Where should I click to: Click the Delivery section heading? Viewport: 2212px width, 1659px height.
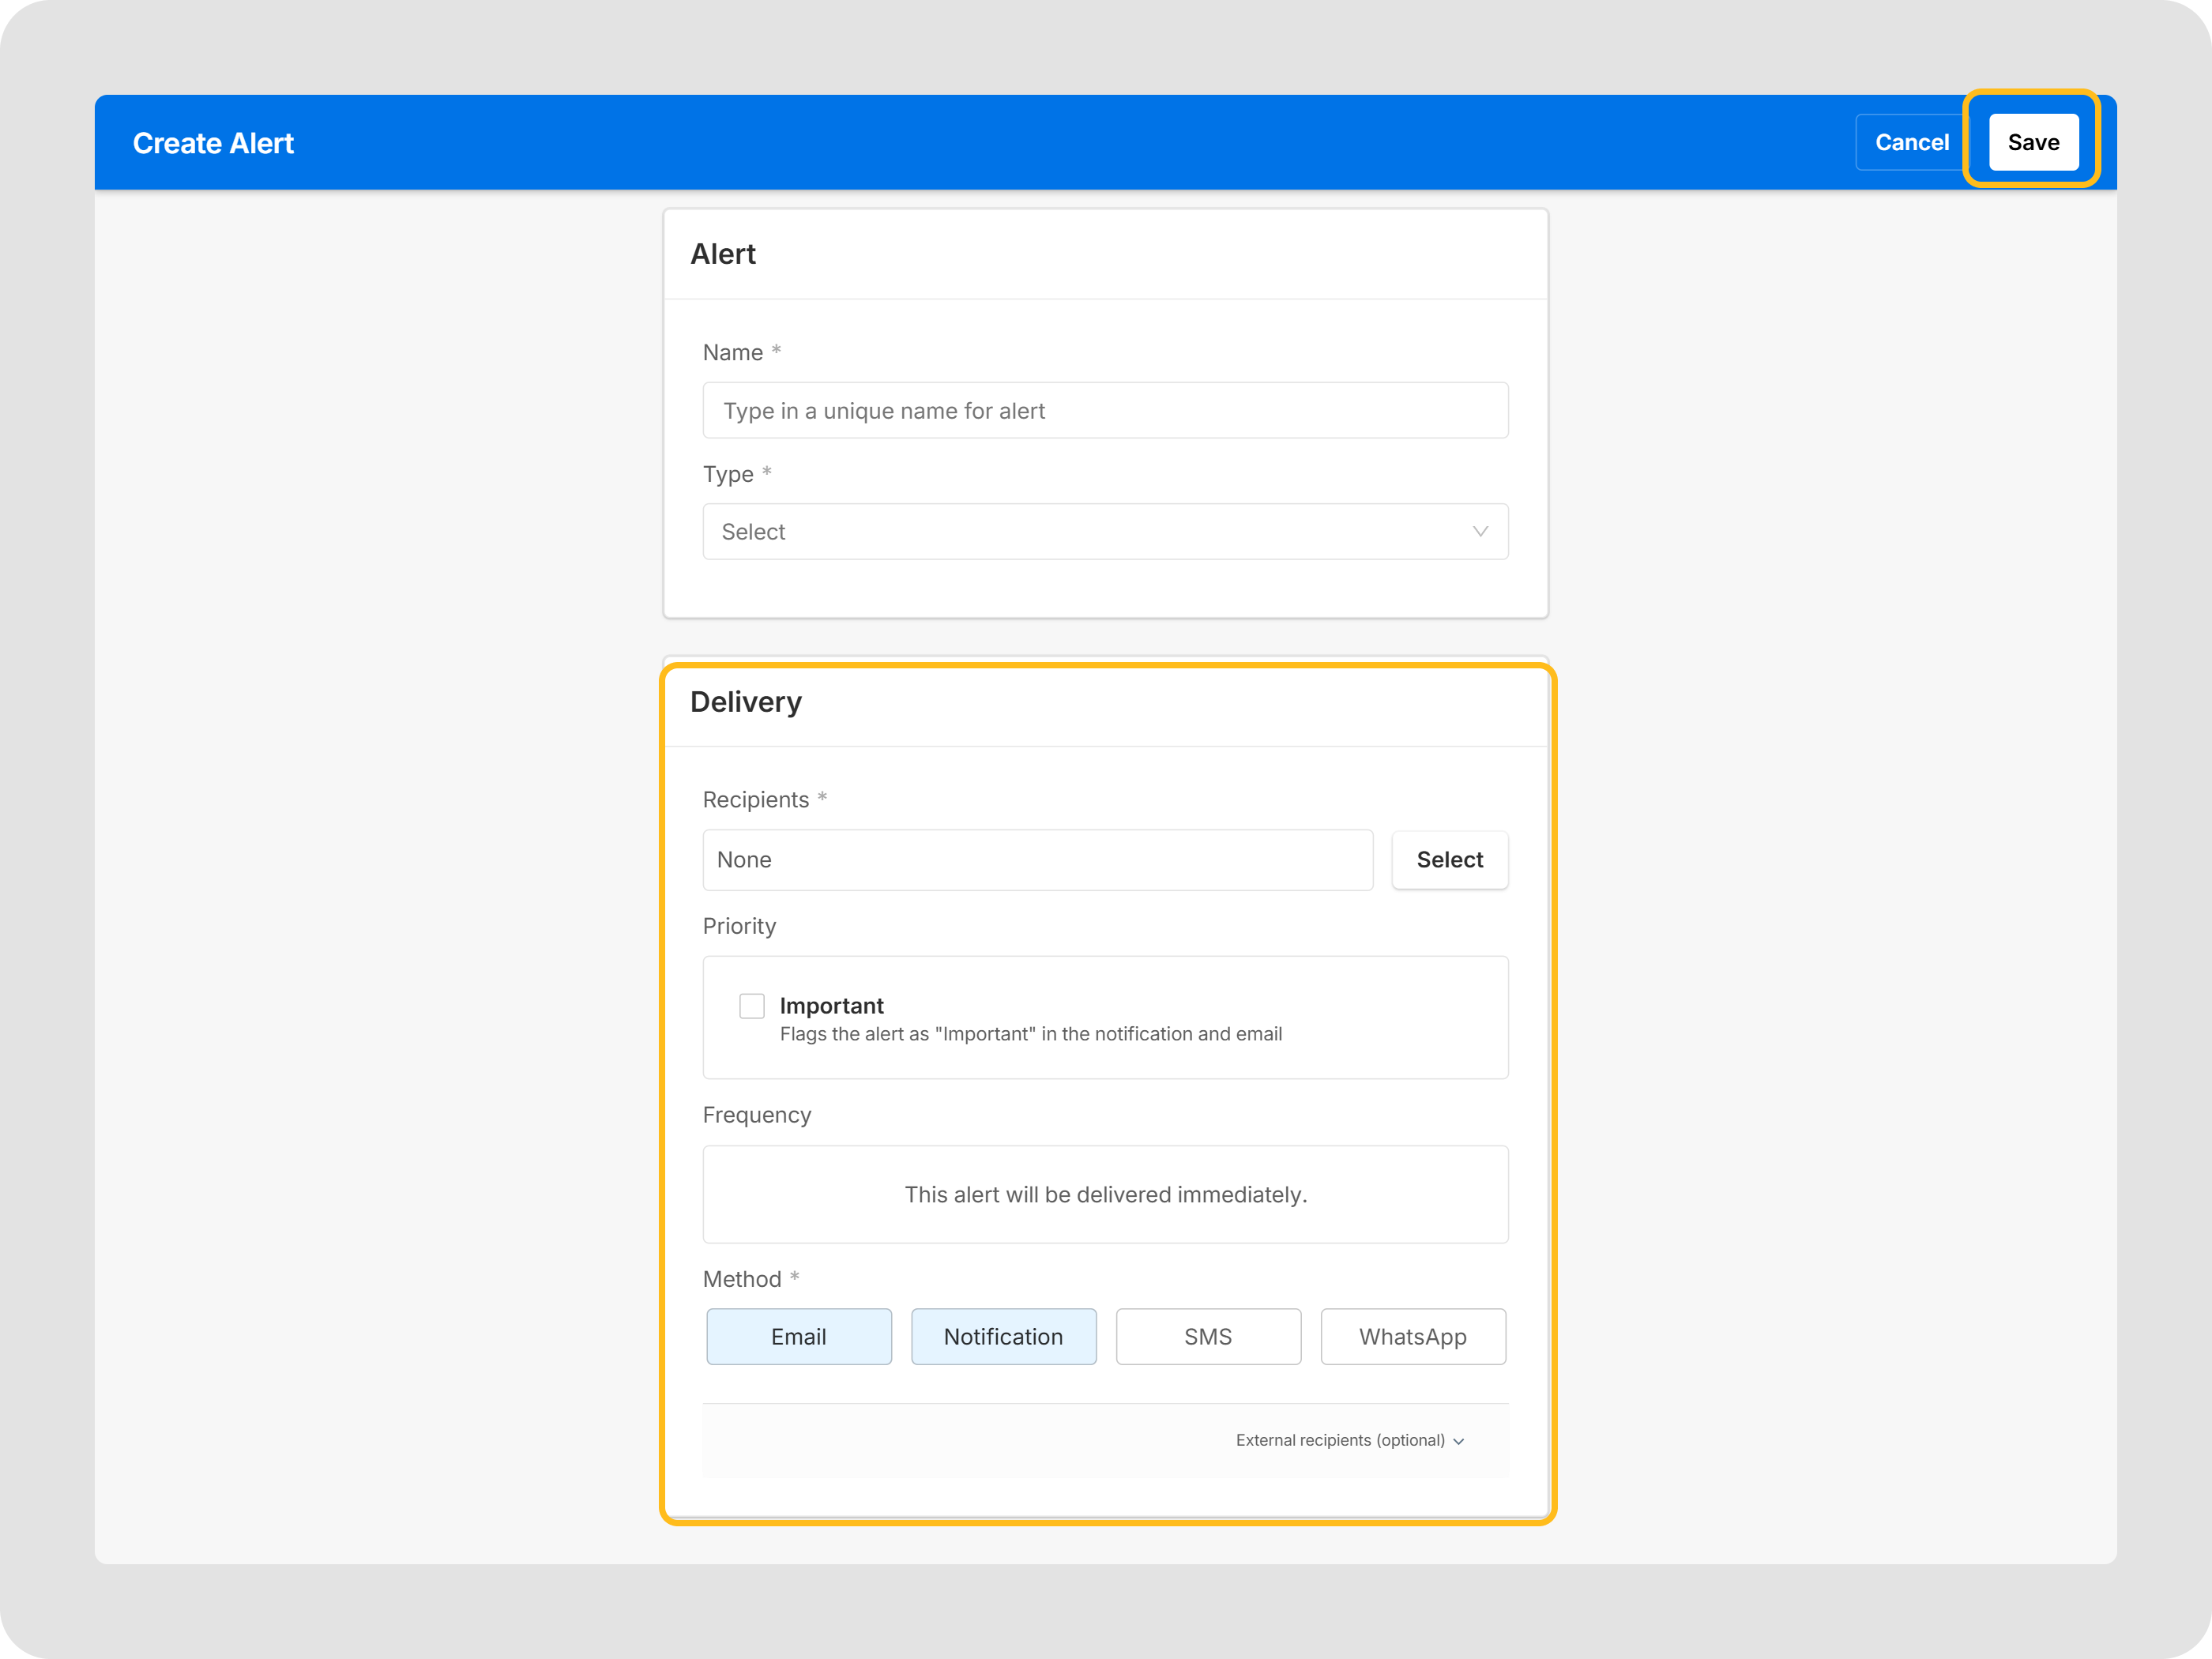point(745,702)
